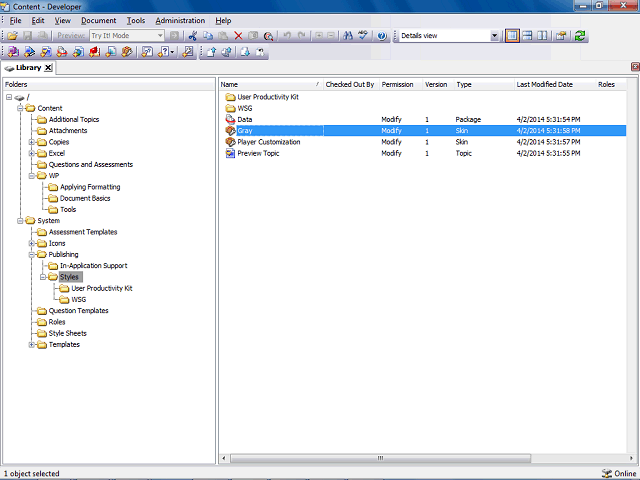Toggle the horizontal split layout button
Image resolution: width=640 pixels, height=480 pixels.
(x=527, y=36)
